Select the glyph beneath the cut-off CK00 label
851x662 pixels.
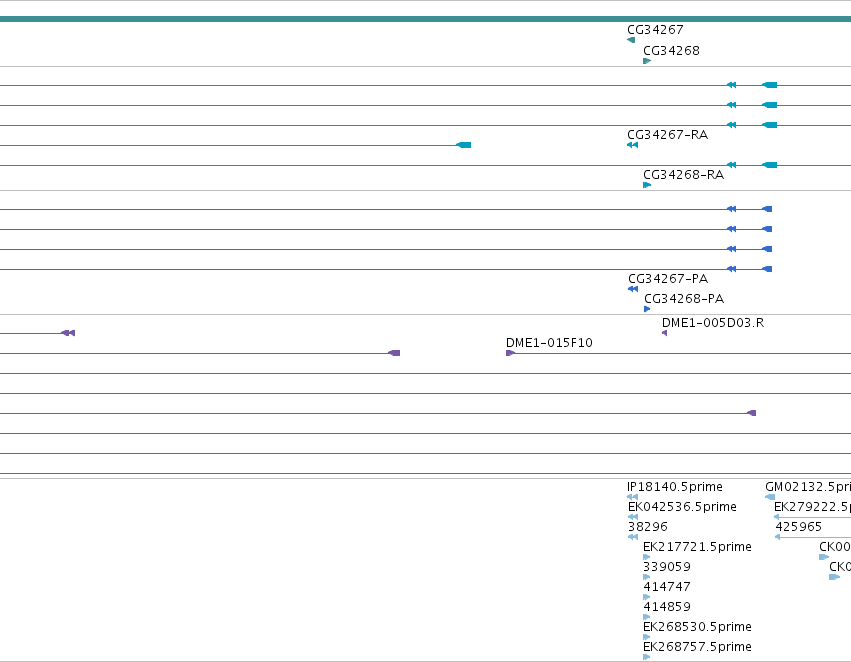(x=824, y=557)
